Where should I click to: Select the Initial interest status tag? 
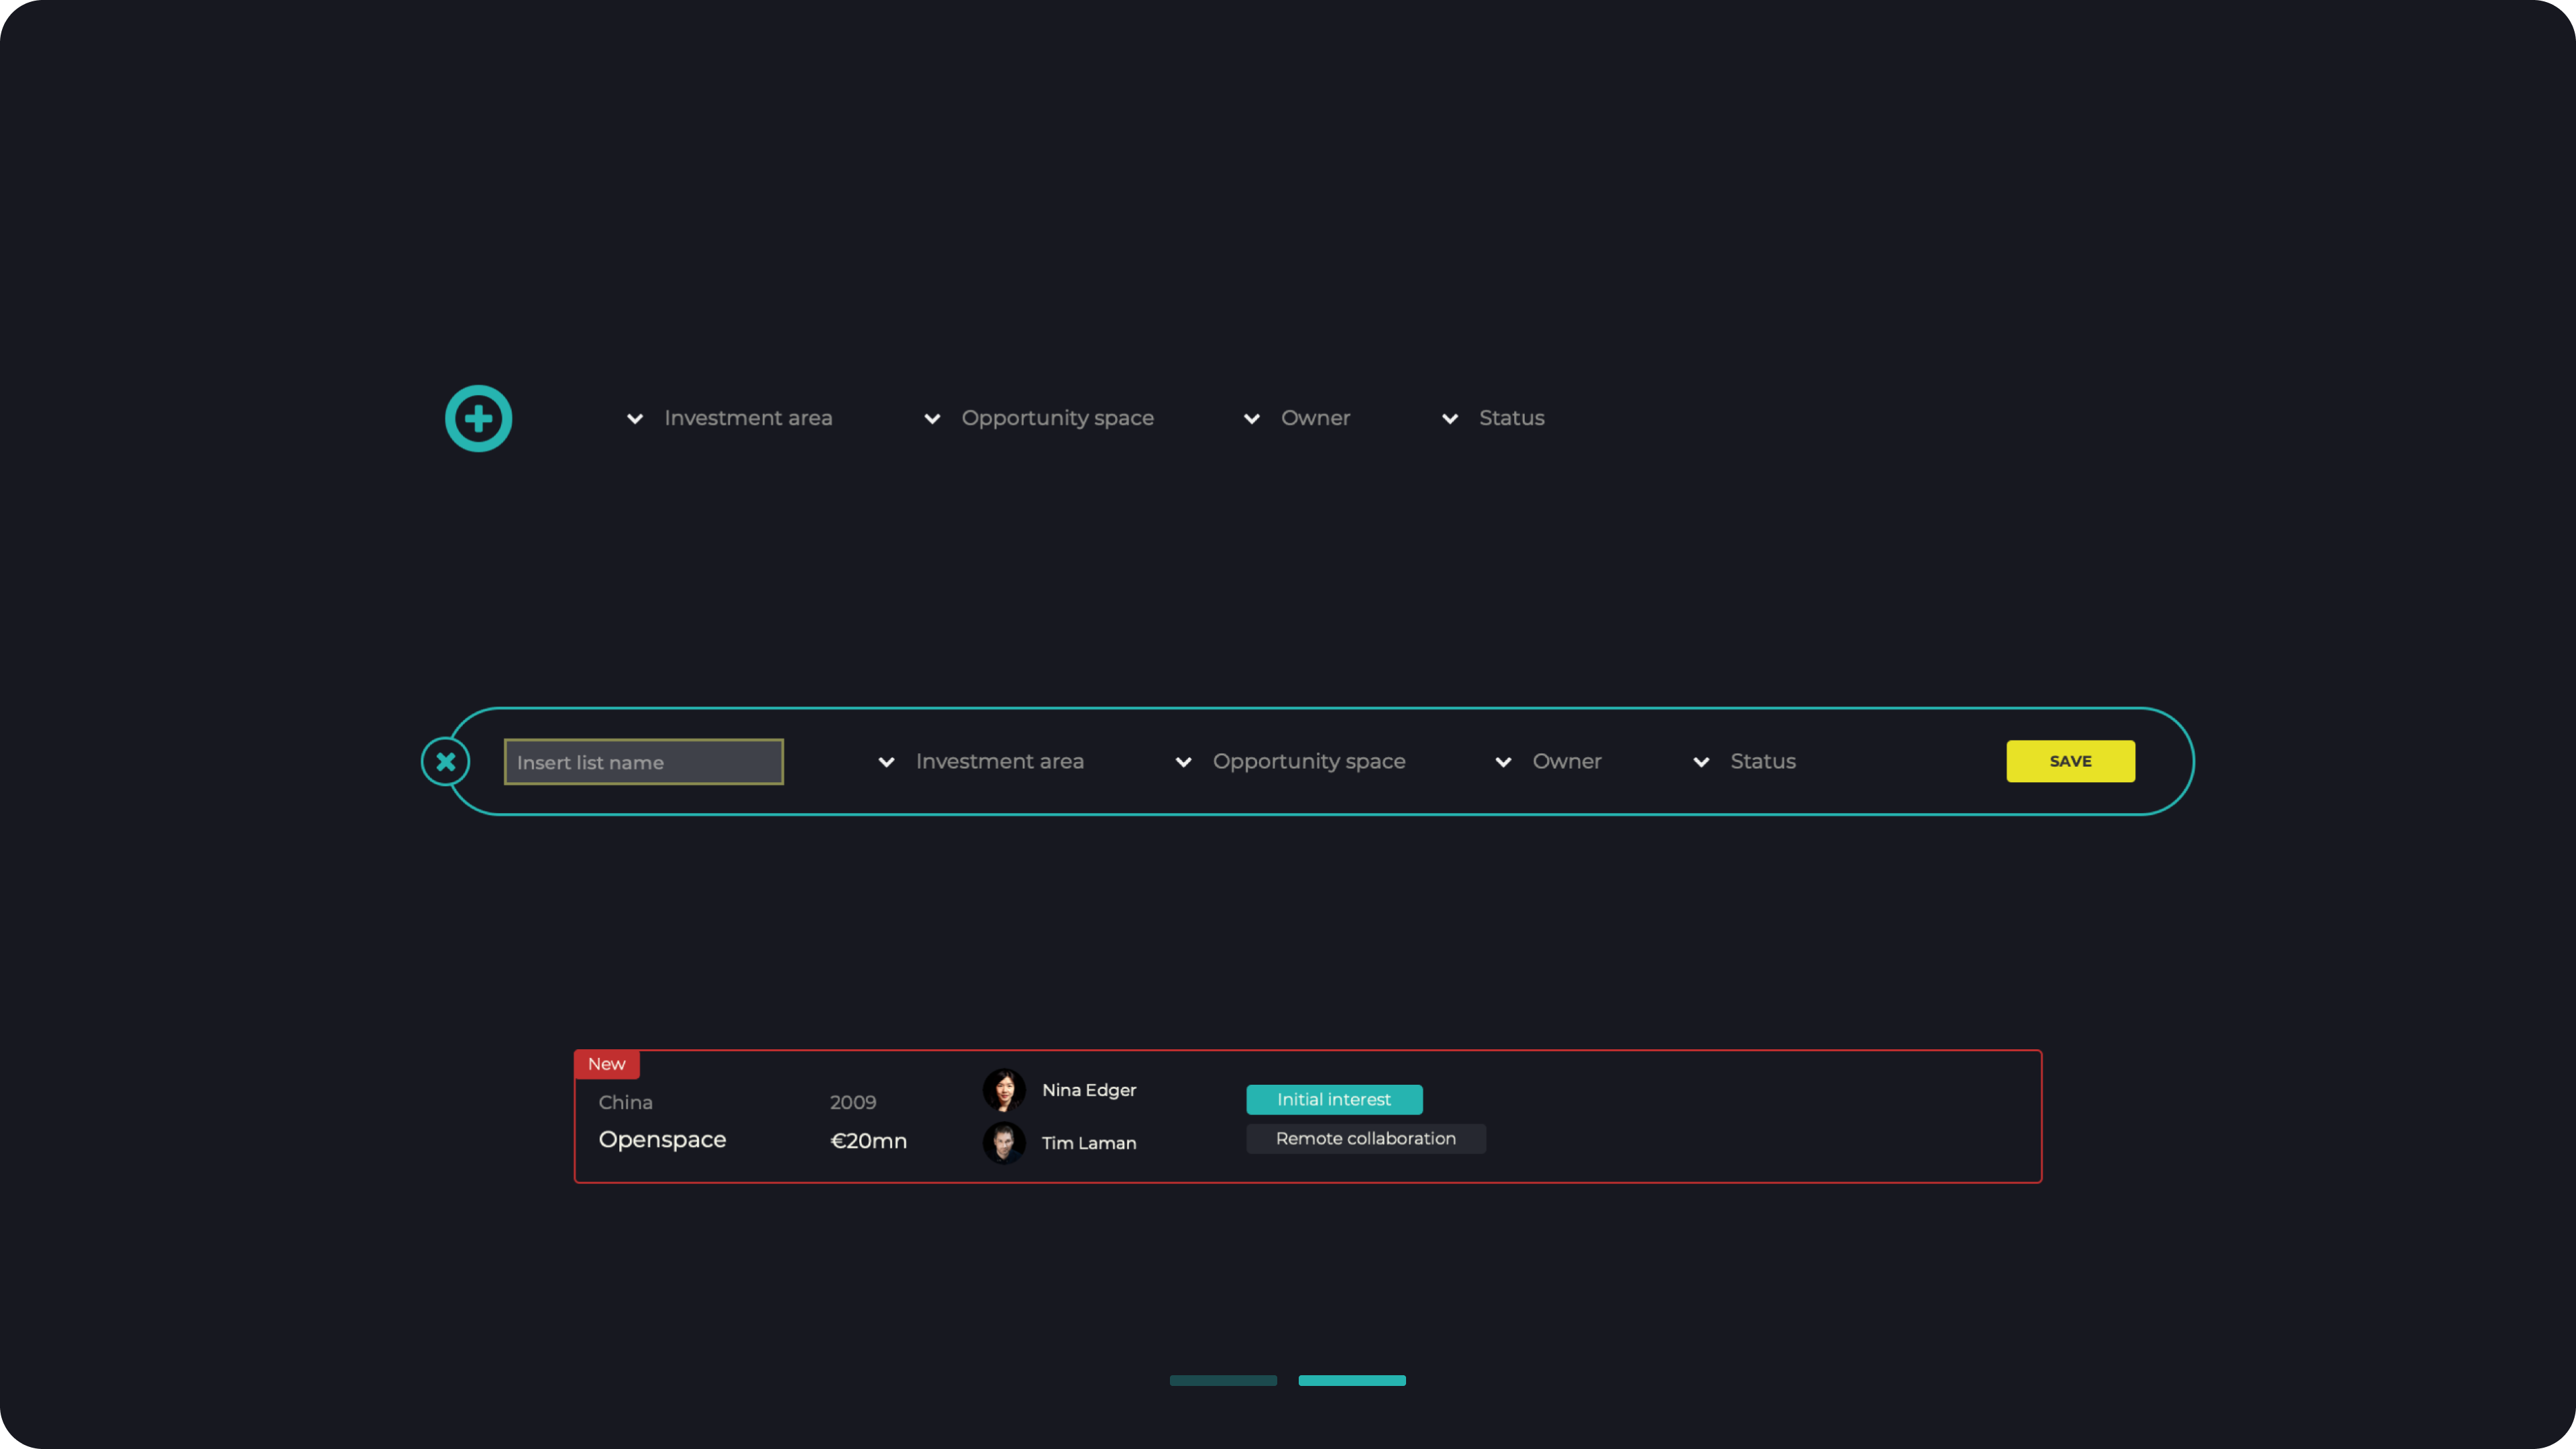coord(1333,1099)
